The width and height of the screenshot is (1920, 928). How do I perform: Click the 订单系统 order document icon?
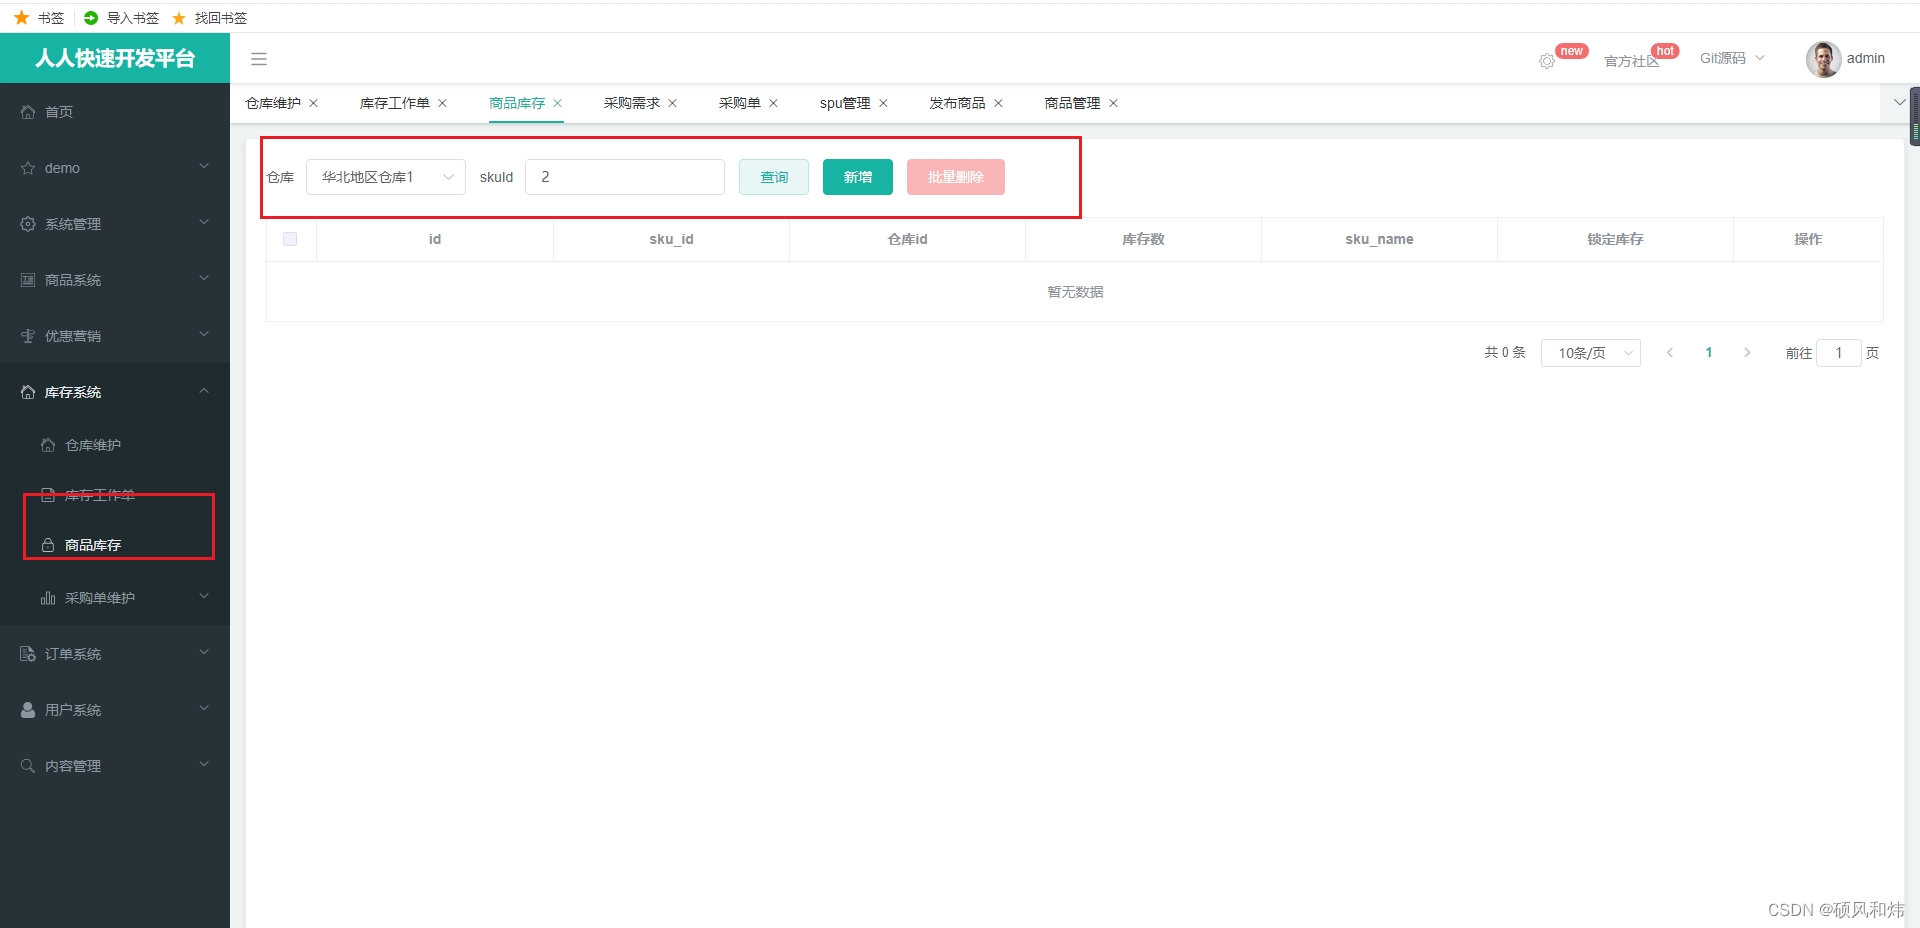27,653
